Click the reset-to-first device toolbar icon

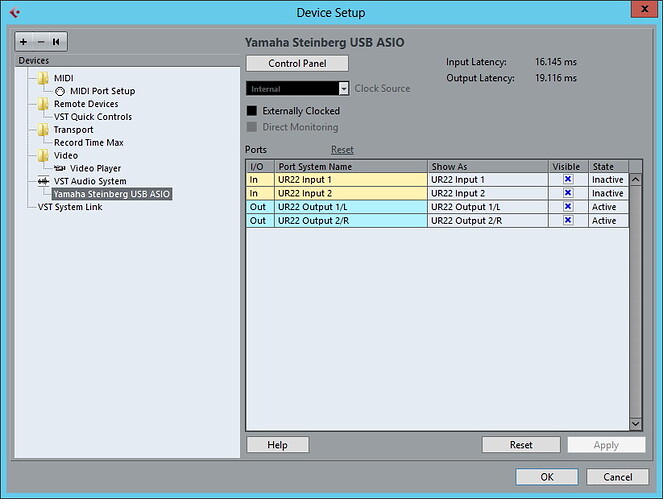pos(56,41)
